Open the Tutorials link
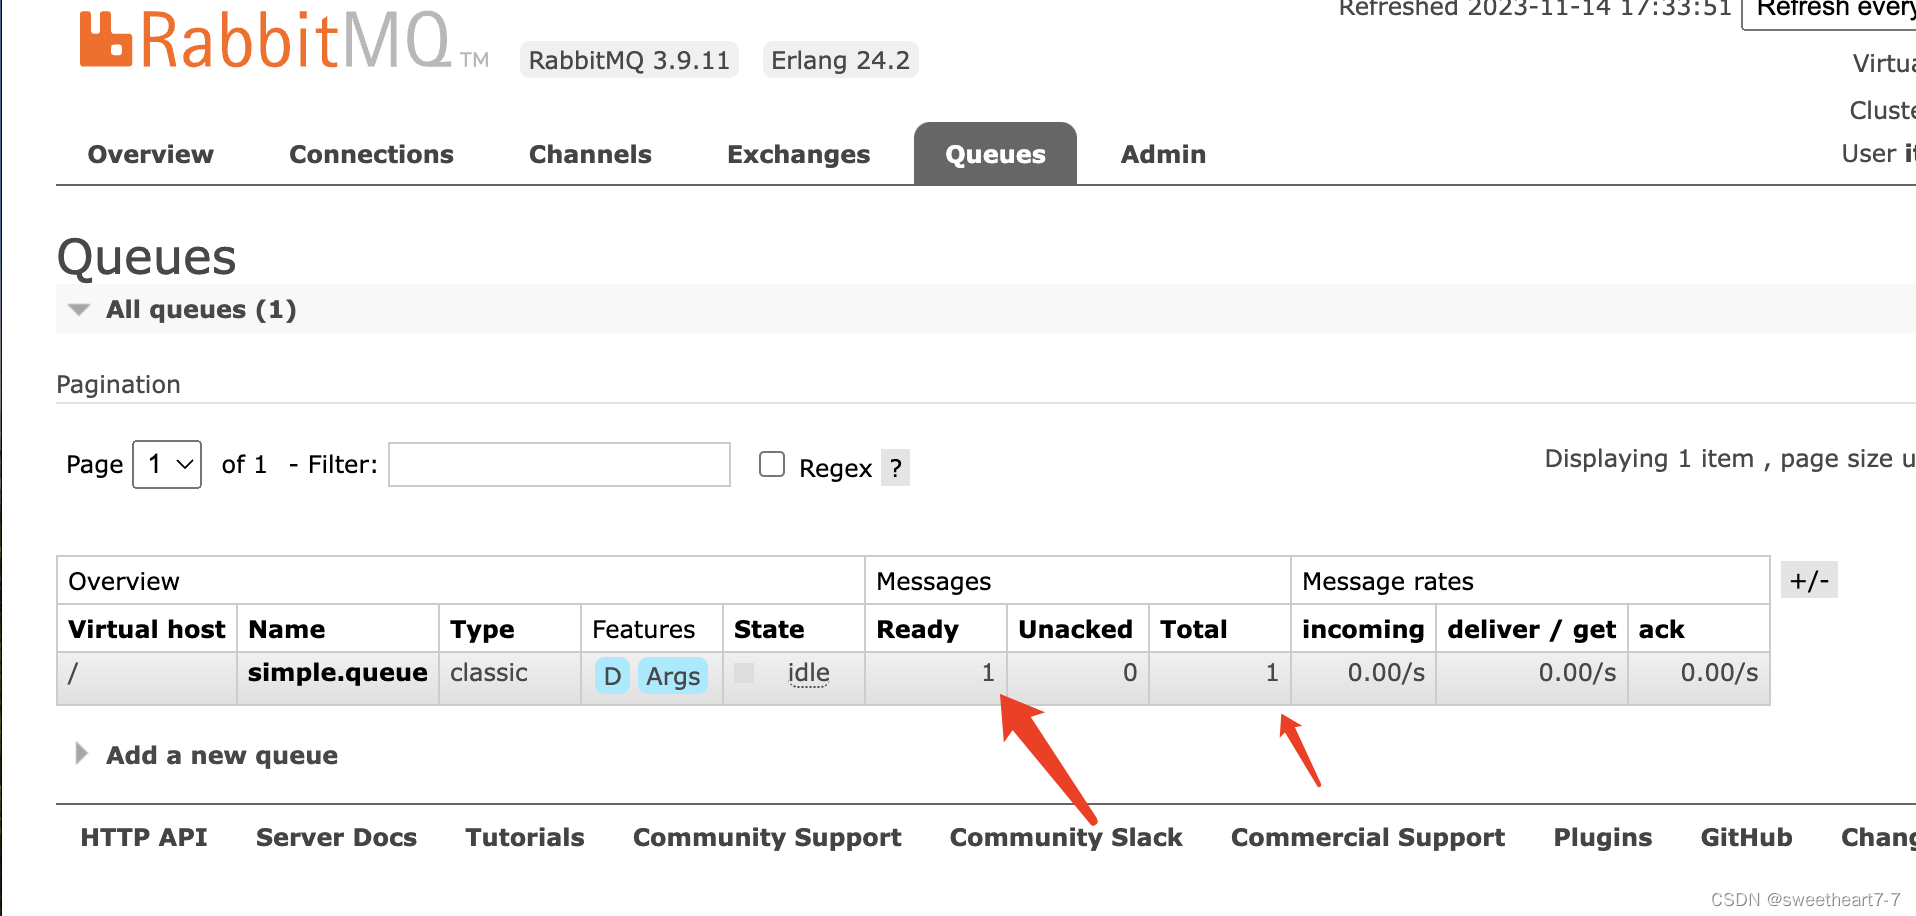The height and width of the screenshot is (916, 1916). [525, 837]
